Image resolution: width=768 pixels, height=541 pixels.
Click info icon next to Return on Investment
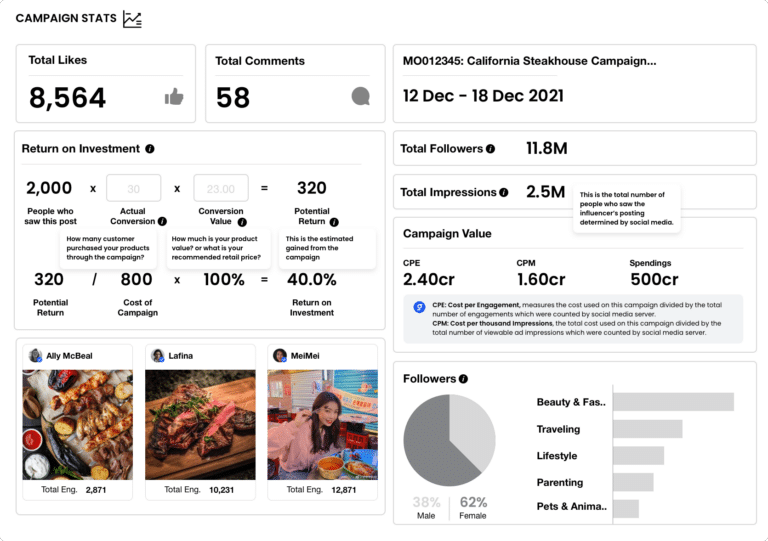click(x=150, y=149)
